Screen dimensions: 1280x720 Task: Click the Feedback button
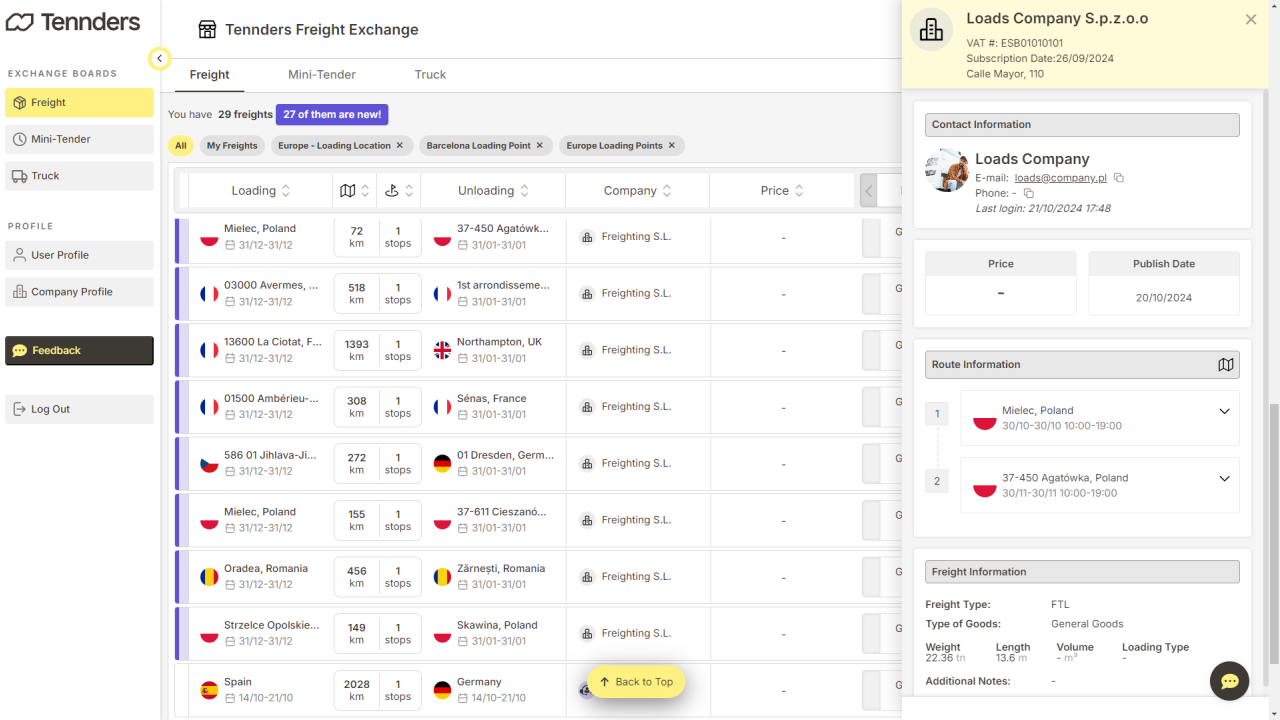[79, 351]
